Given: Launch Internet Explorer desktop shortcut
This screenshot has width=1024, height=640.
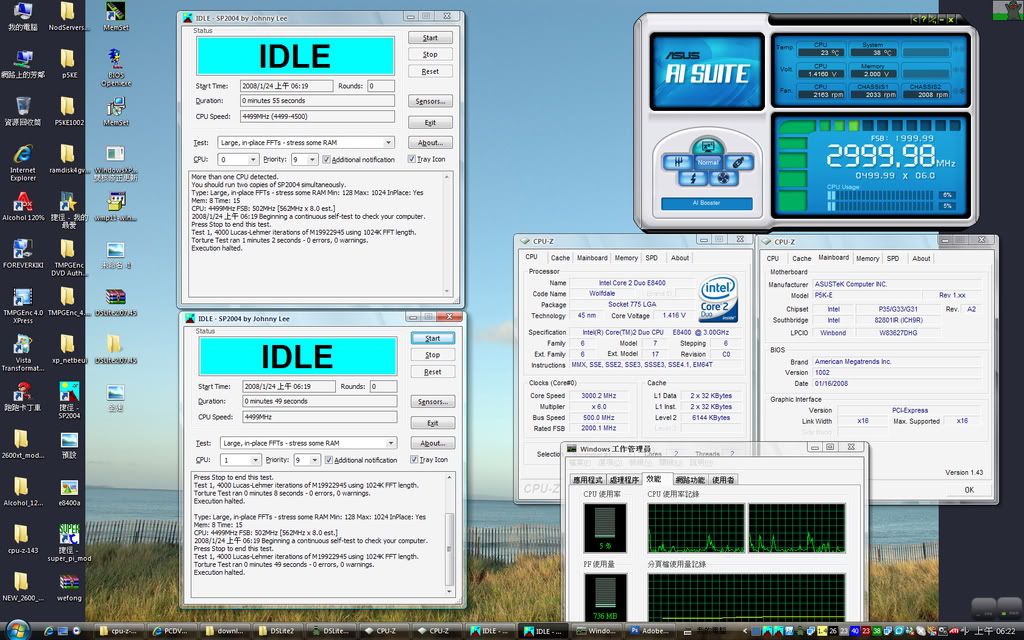Looking at the screenshot, I should pos(23,162).
